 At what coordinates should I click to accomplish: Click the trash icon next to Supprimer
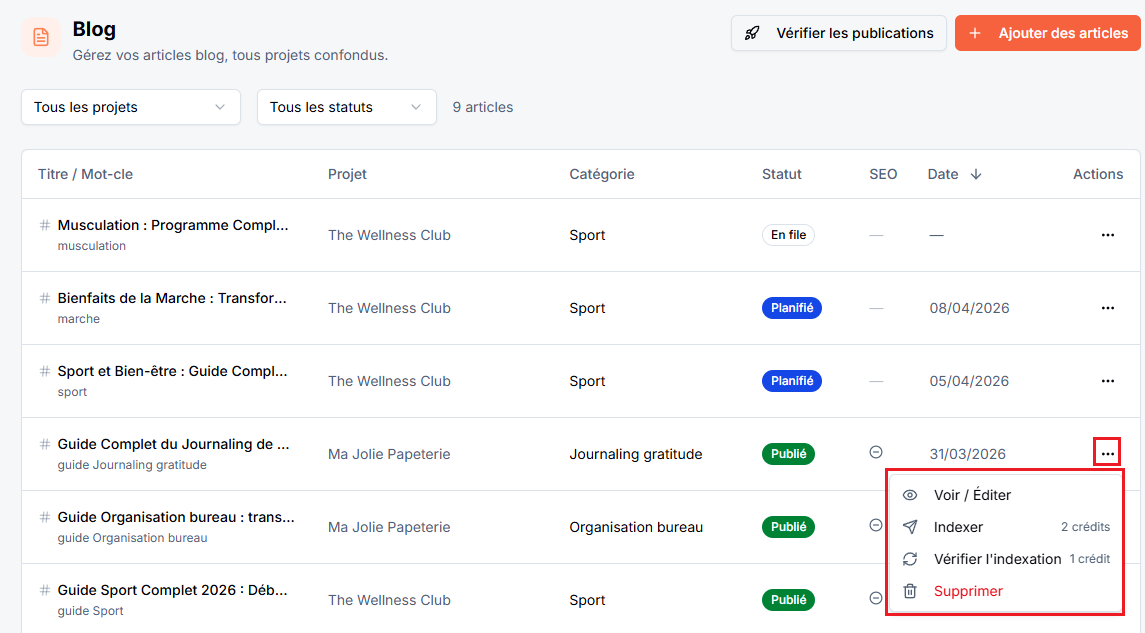tap(910, 591)
